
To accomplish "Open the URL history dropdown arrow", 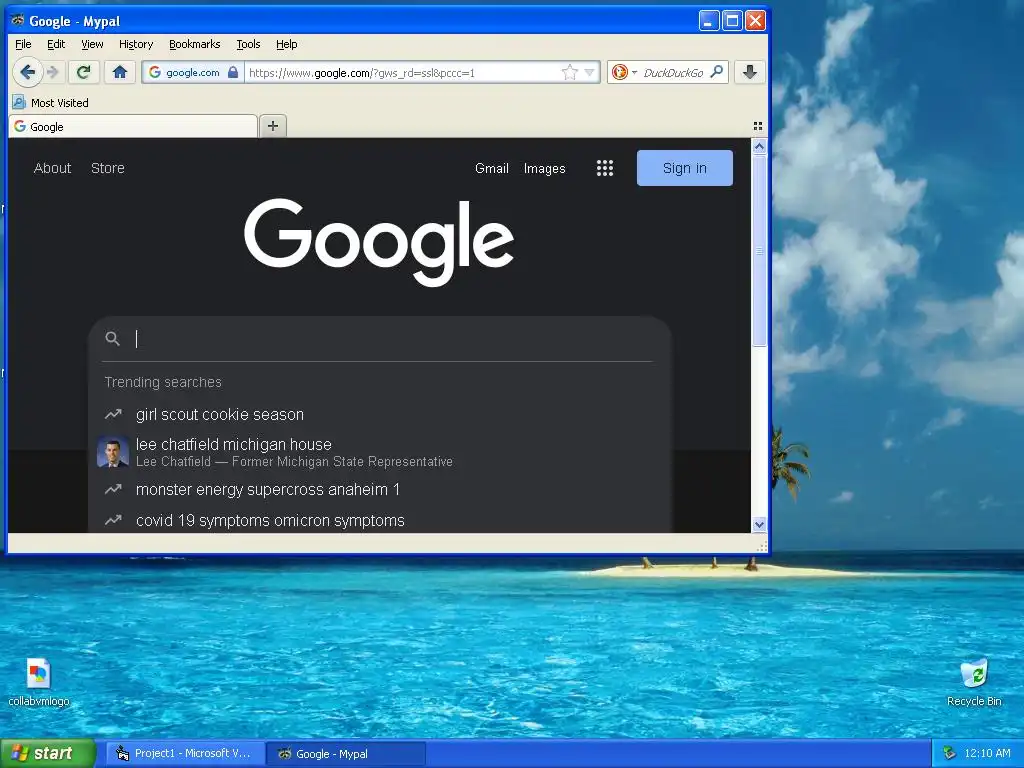I will pyautogui.click(x=589, y=72).
